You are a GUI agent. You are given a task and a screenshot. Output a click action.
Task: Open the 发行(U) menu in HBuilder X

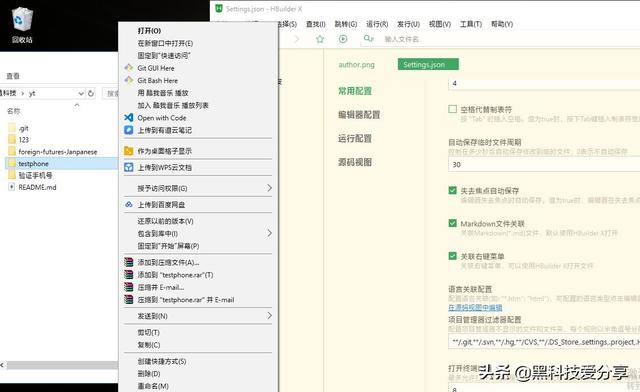click(408, 24)
